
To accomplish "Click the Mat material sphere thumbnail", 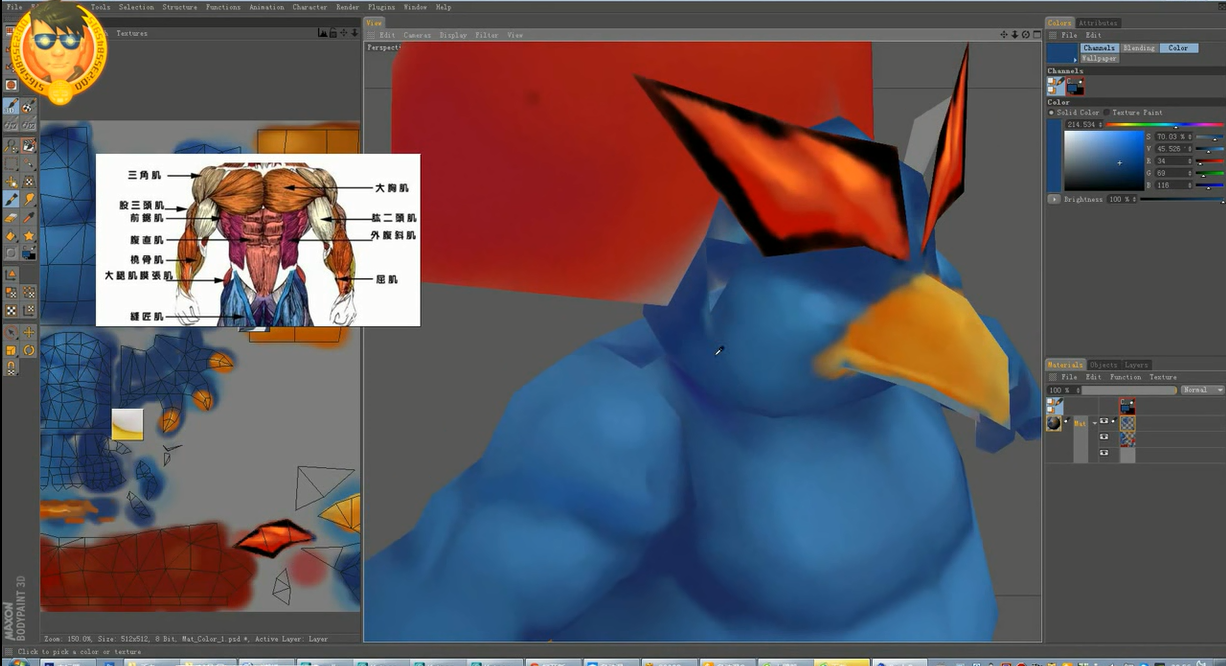I will (1054, 424).
